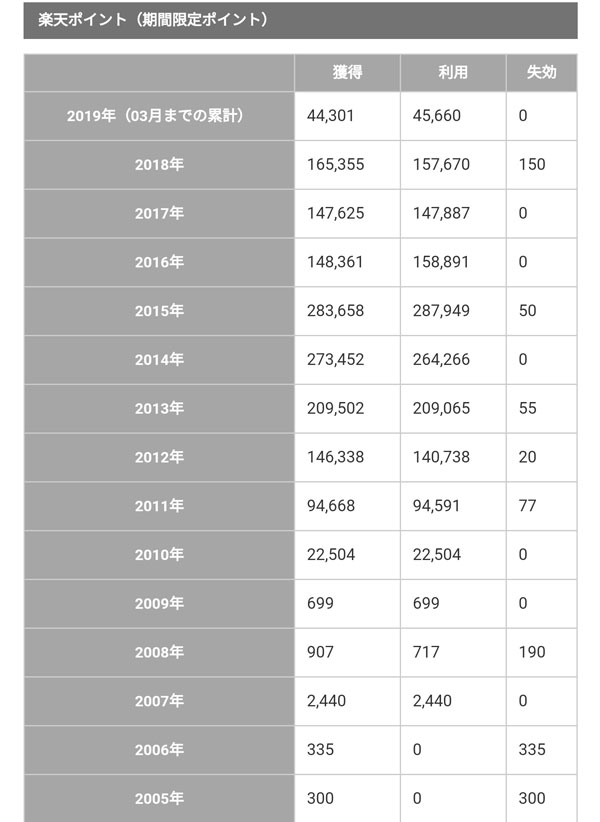
Task: Select the 907 earned value for 2008
Action: [322, 652]
